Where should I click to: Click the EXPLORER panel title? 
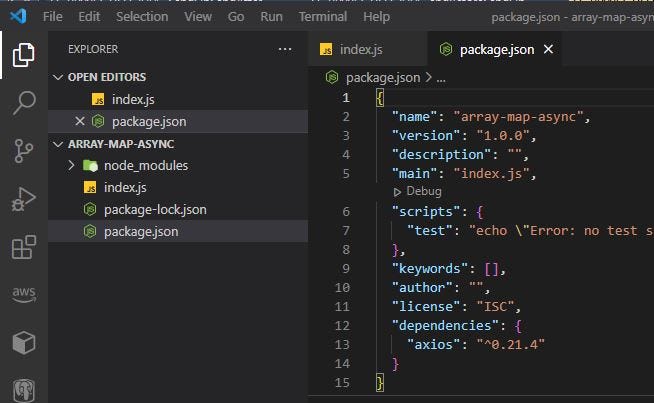coord(93,49)
